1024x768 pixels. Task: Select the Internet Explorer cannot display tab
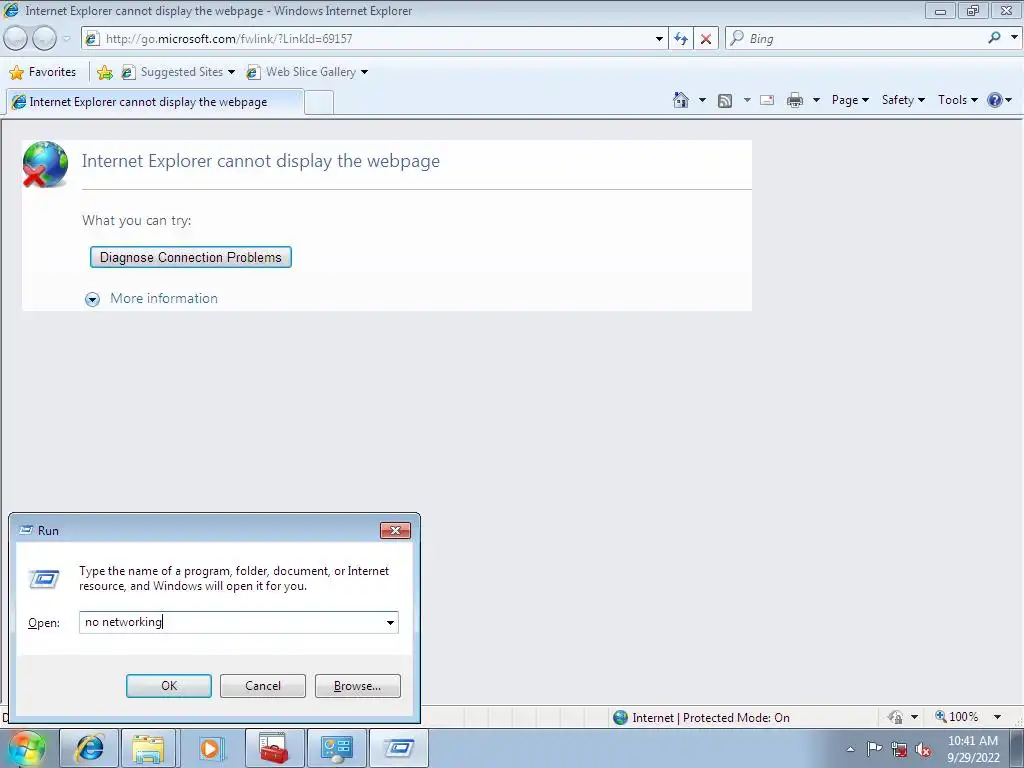tap(154, 102)
